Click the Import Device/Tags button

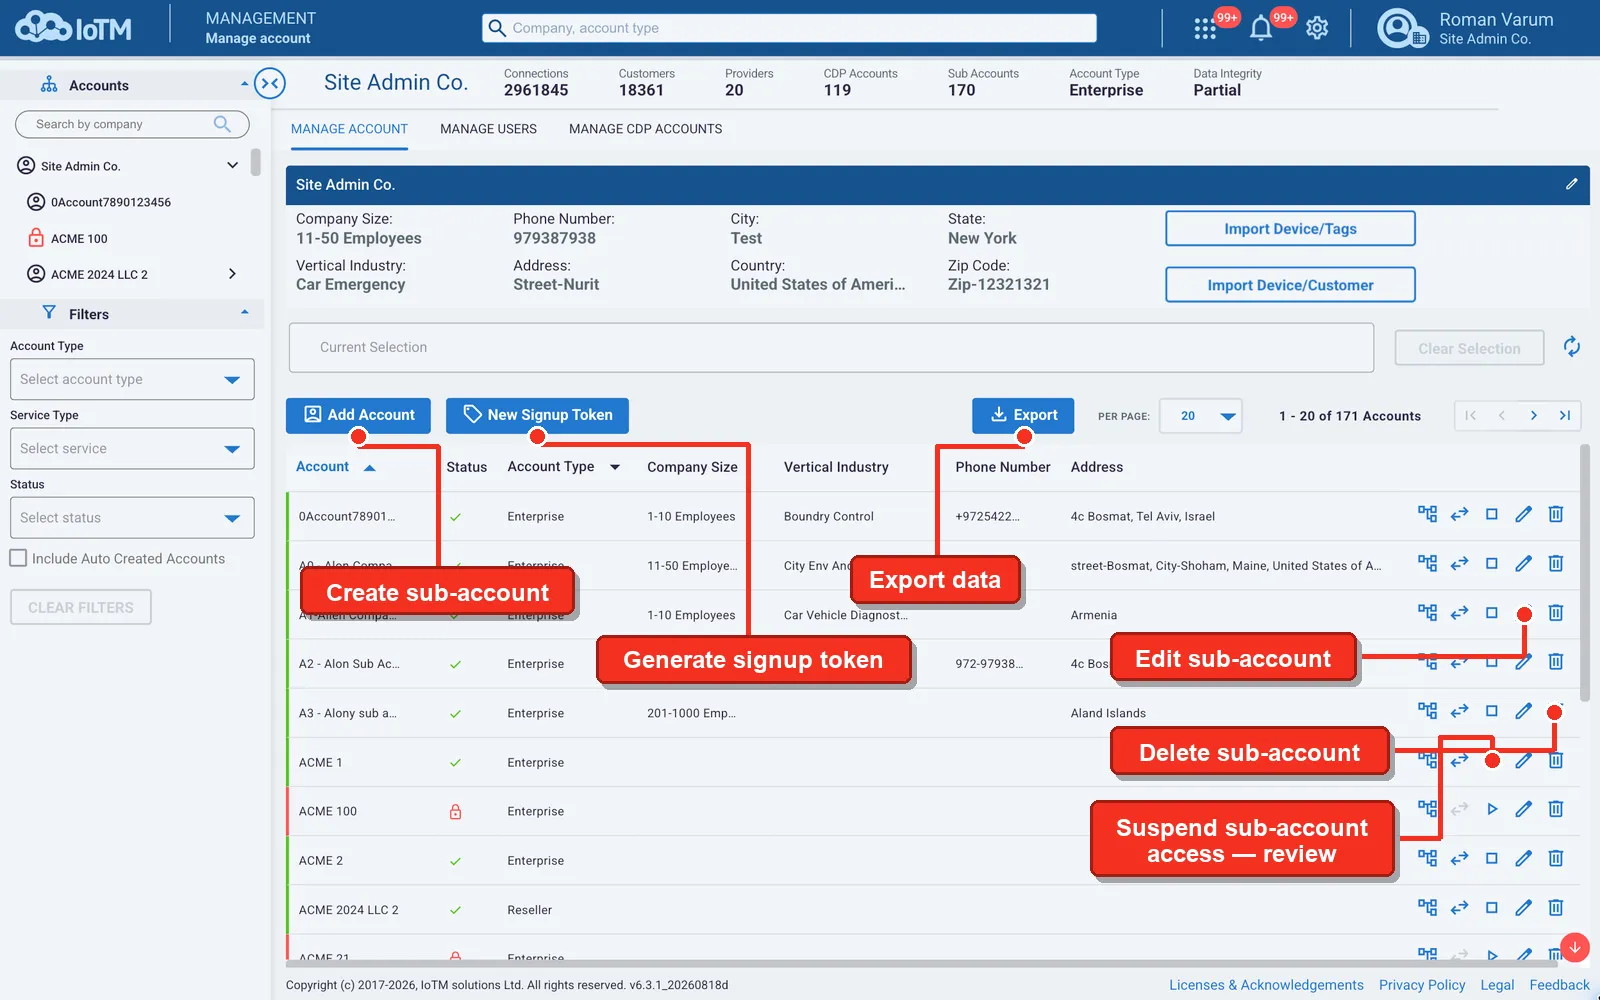click(x=1290, y=228)
